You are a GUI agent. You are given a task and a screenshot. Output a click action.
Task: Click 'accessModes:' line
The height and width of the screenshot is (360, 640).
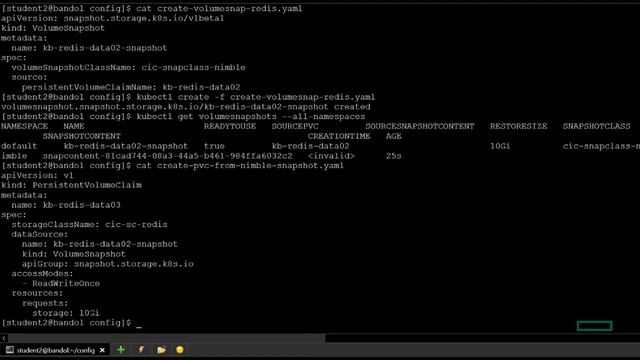pos(42,274)
